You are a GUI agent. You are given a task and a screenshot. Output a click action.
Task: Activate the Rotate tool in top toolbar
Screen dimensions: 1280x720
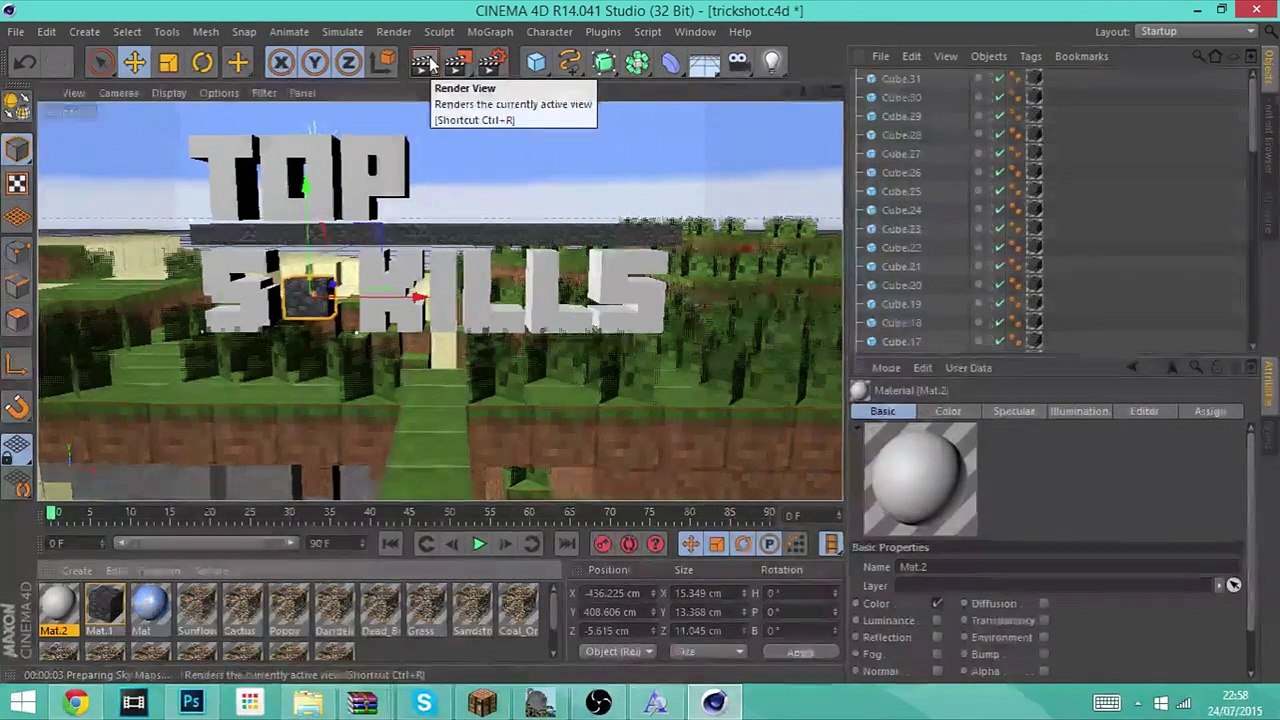202,63
